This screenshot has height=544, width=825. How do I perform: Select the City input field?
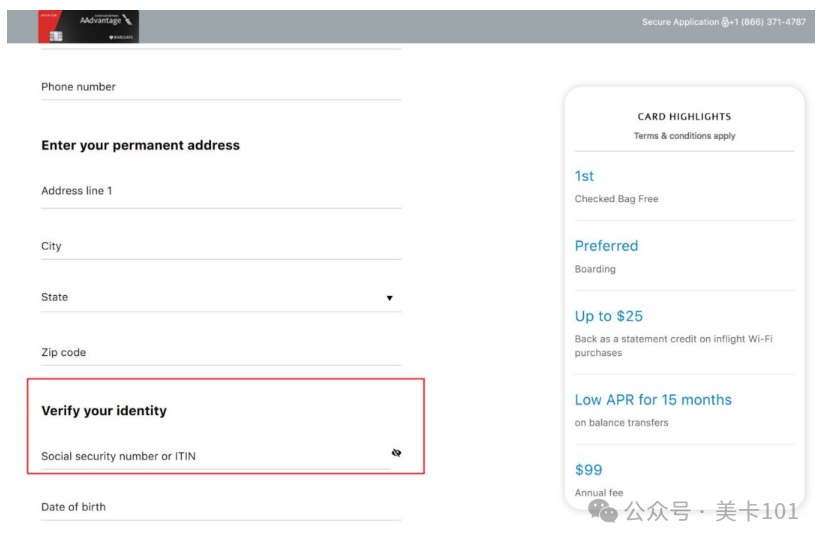tap(221, 246)
